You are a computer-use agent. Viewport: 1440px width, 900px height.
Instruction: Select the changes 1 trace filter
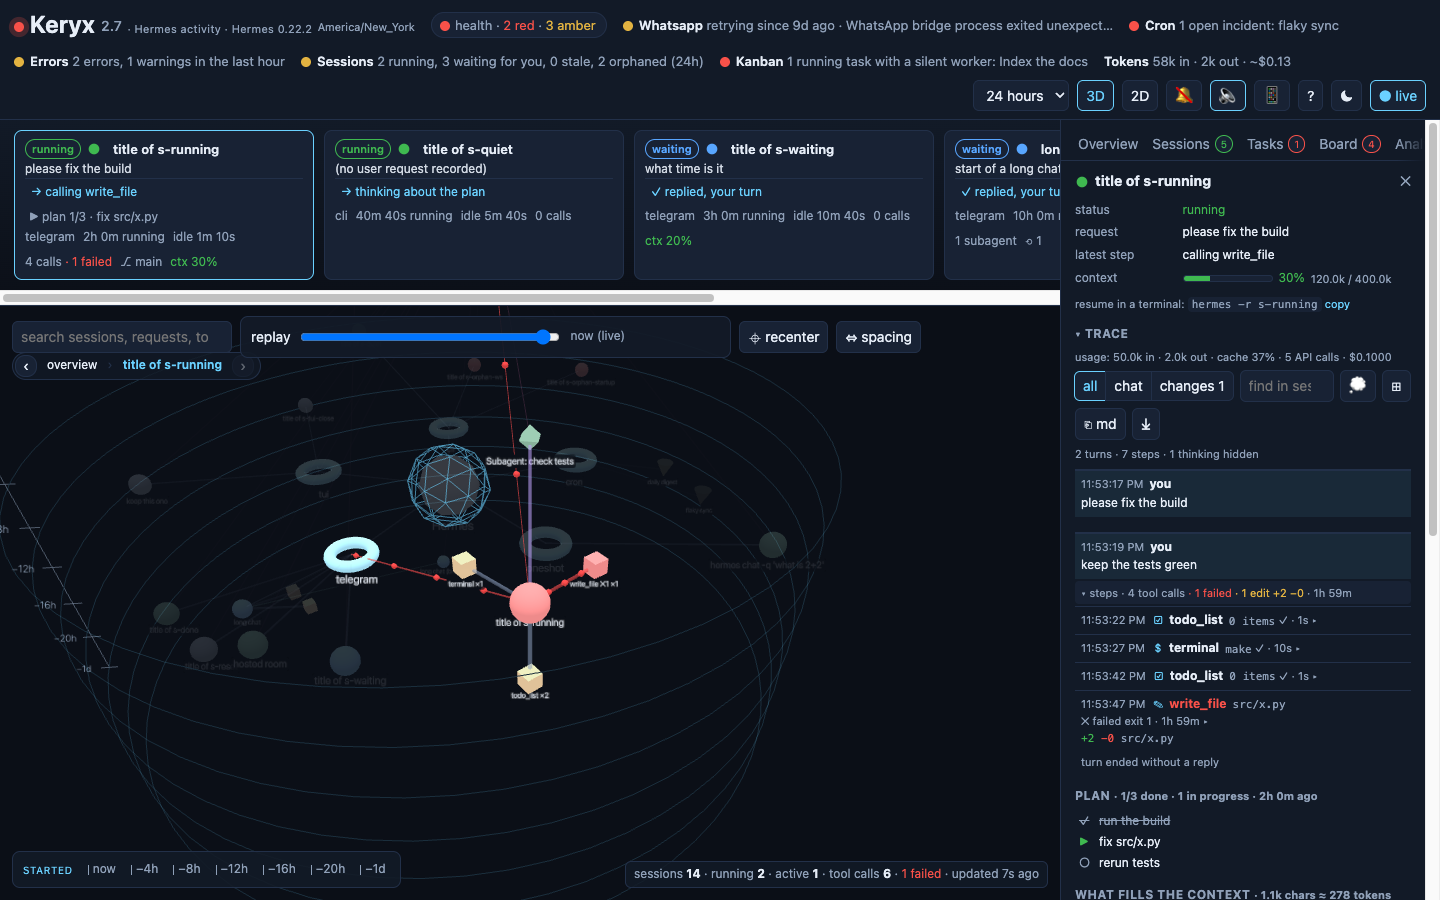(1192, 386)
